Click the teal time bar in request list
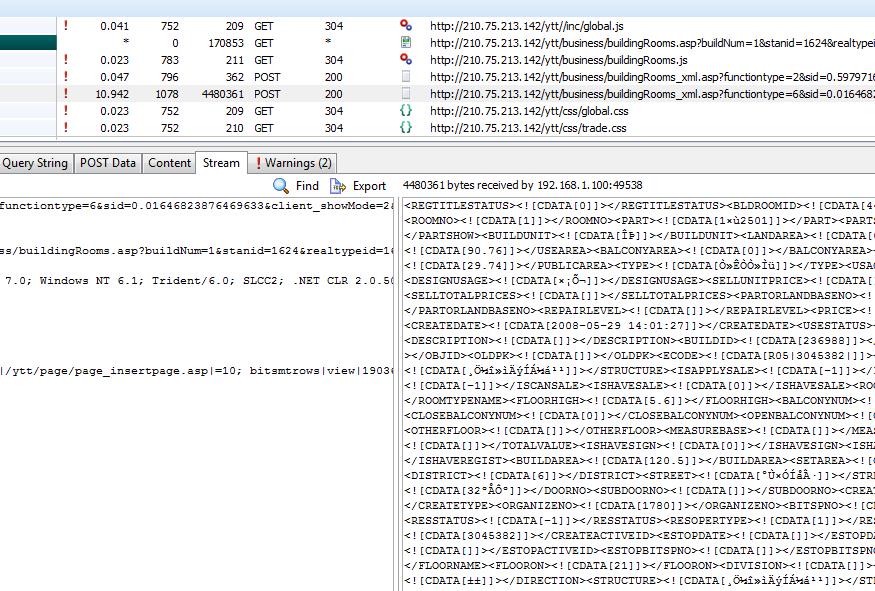Viewport: 875px width, 591px height. (x=27, y=43)
